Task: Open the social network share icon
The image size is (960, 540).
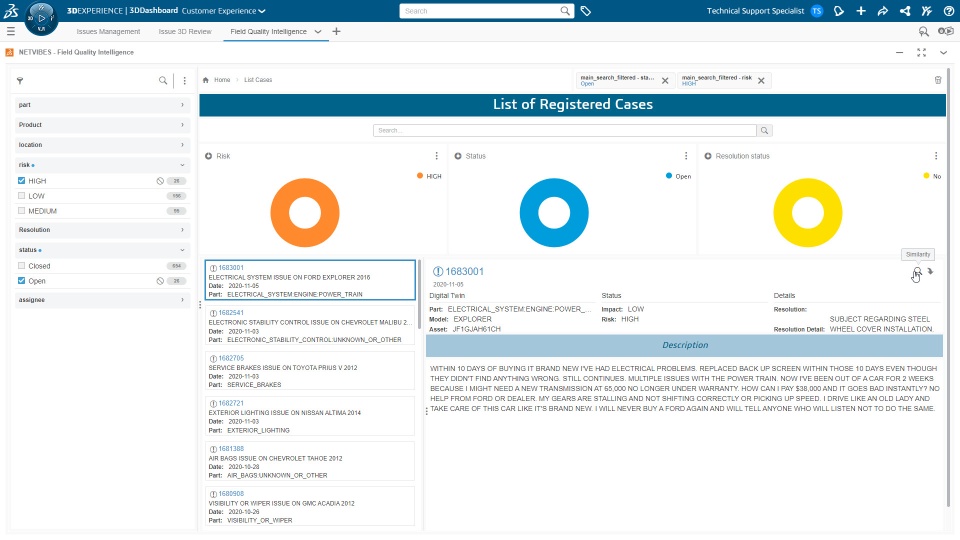Action: point(905,11)
